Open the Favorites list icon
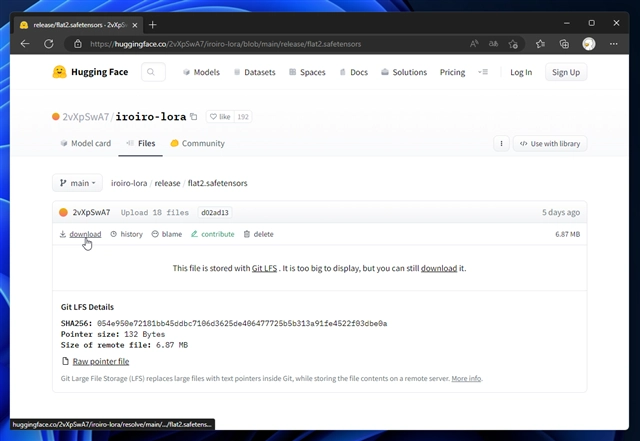Viewport: 640px width, 441px height. tap(540, 44)
